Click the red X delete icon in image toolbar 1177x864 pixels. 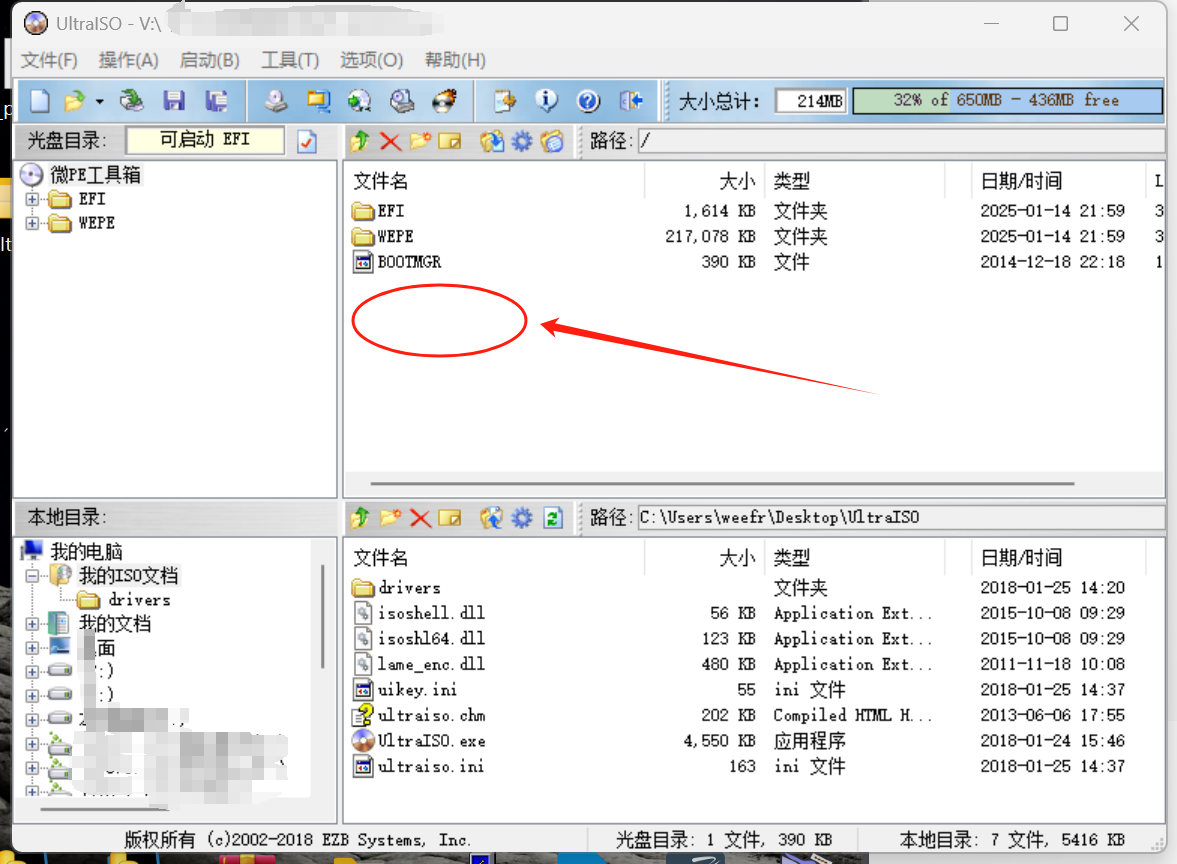390,141
